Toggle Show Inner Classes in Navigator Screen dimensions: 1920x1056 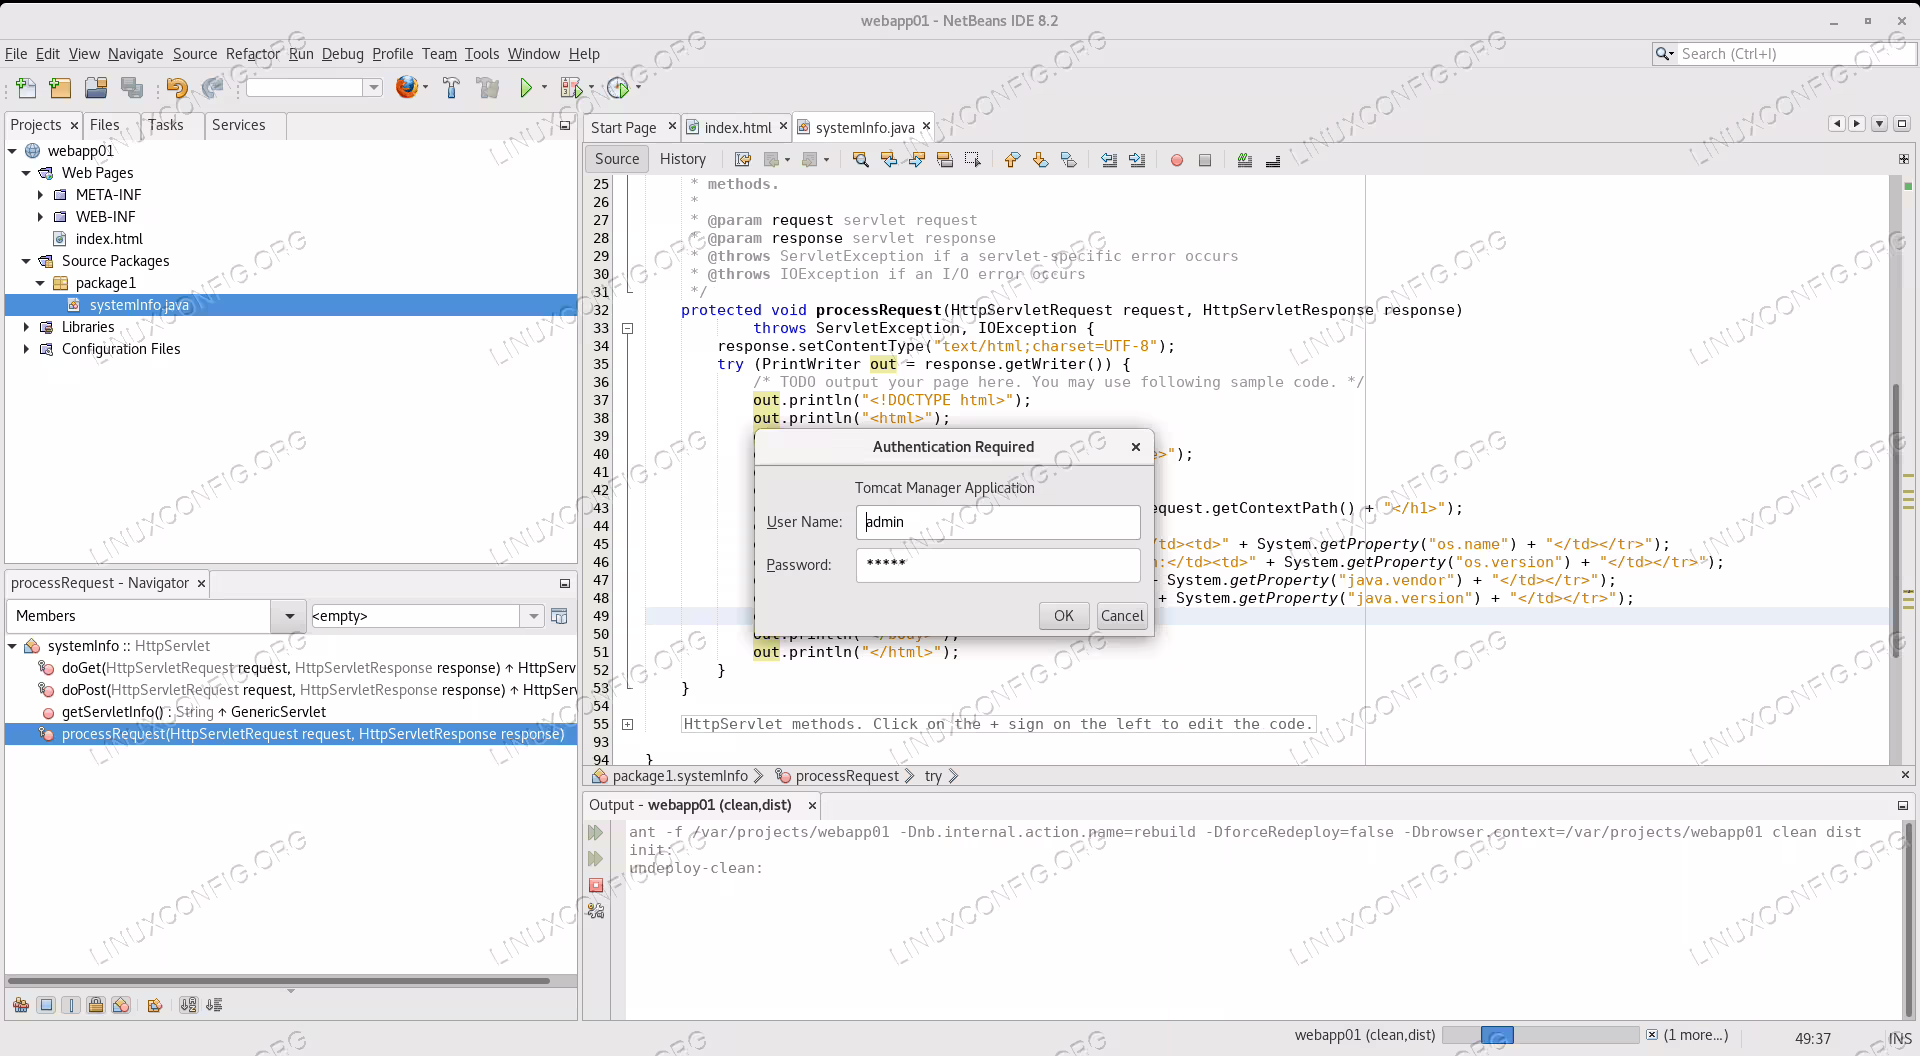pyautogui.click(x=121, y=1005)
